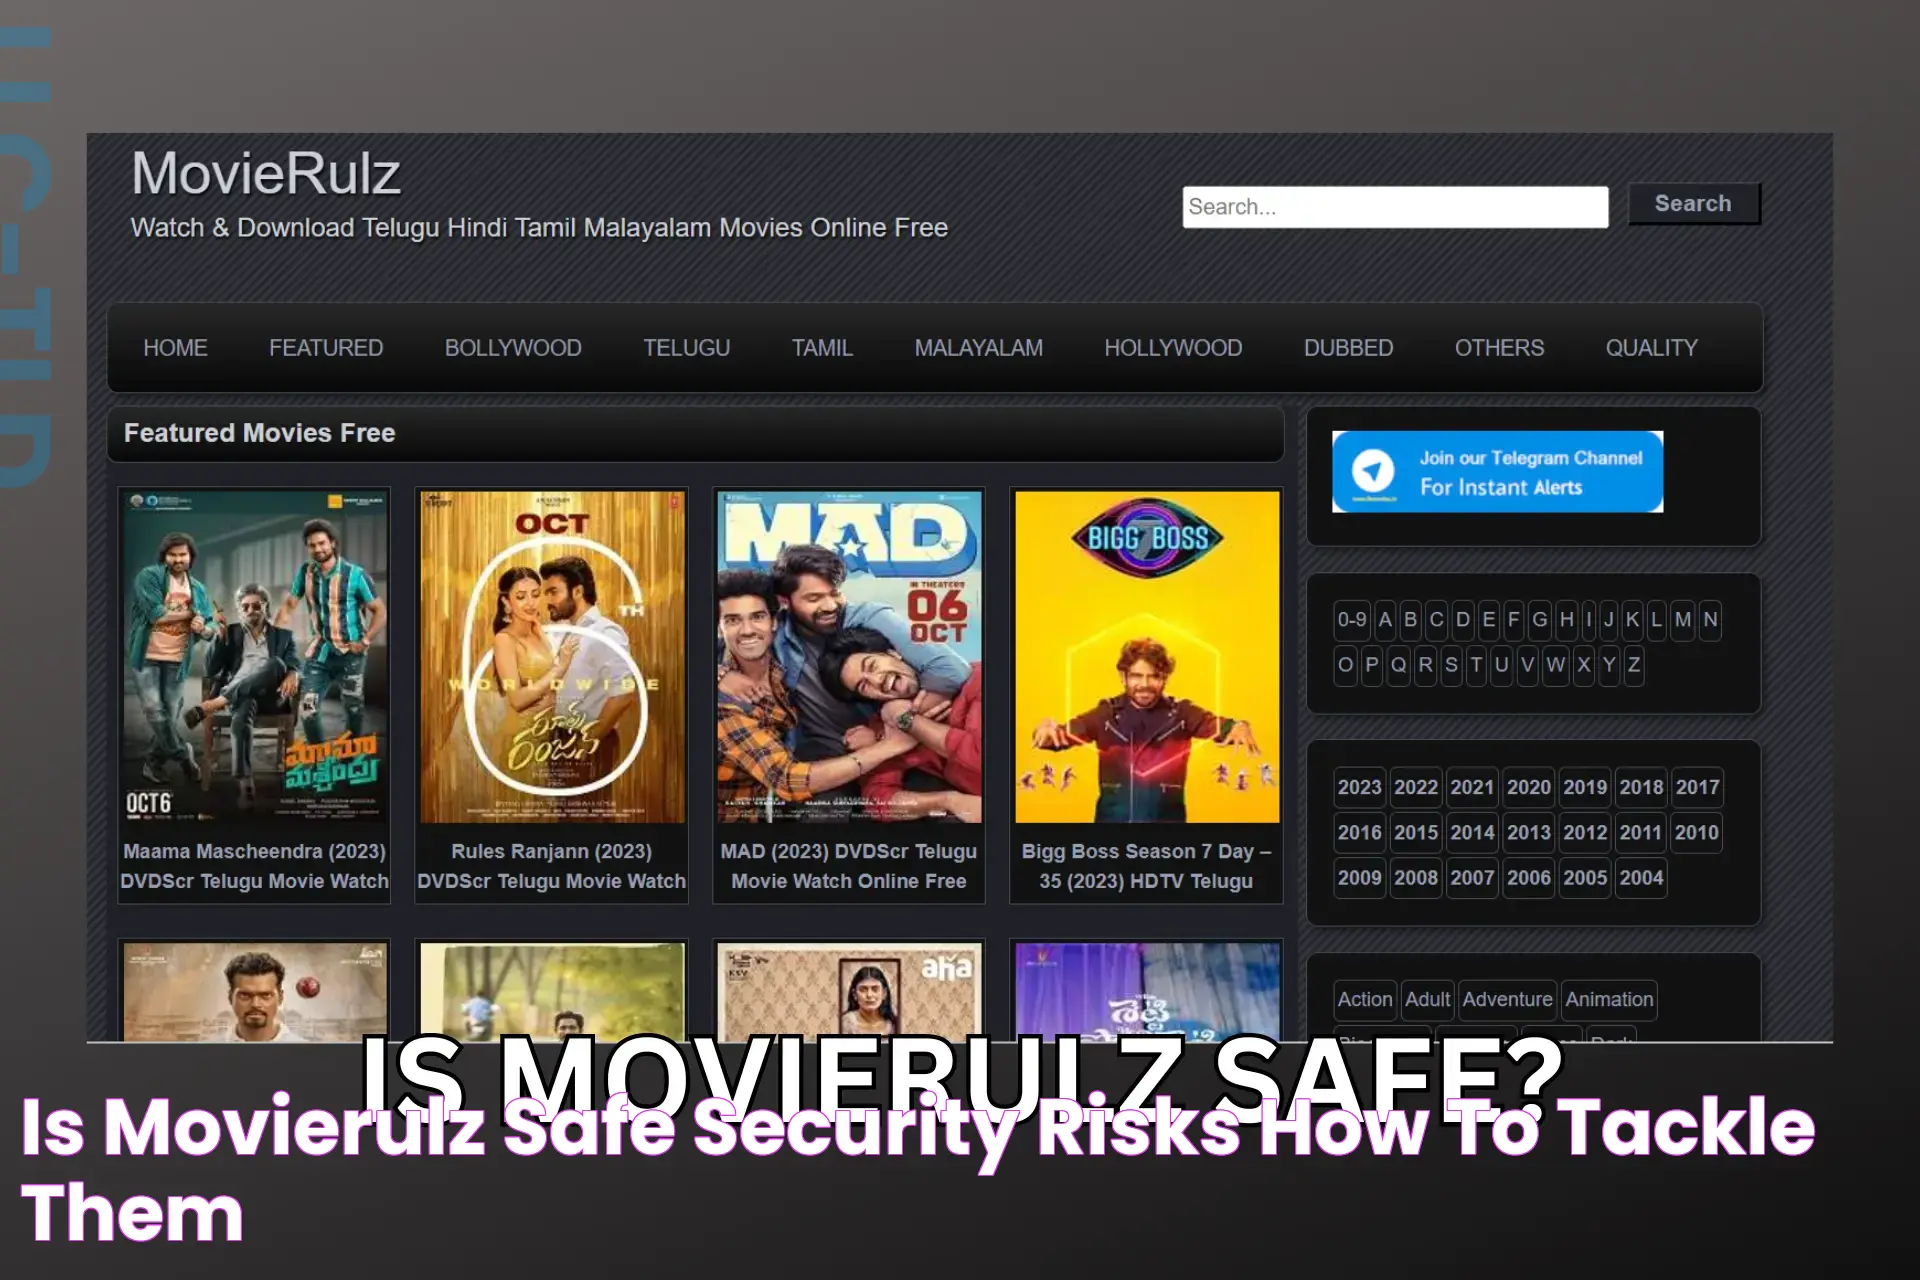The width and height of the screenshot is (1920, 1280).
Task: Click the Action genre tag filter
Action: click(1364, 999)
